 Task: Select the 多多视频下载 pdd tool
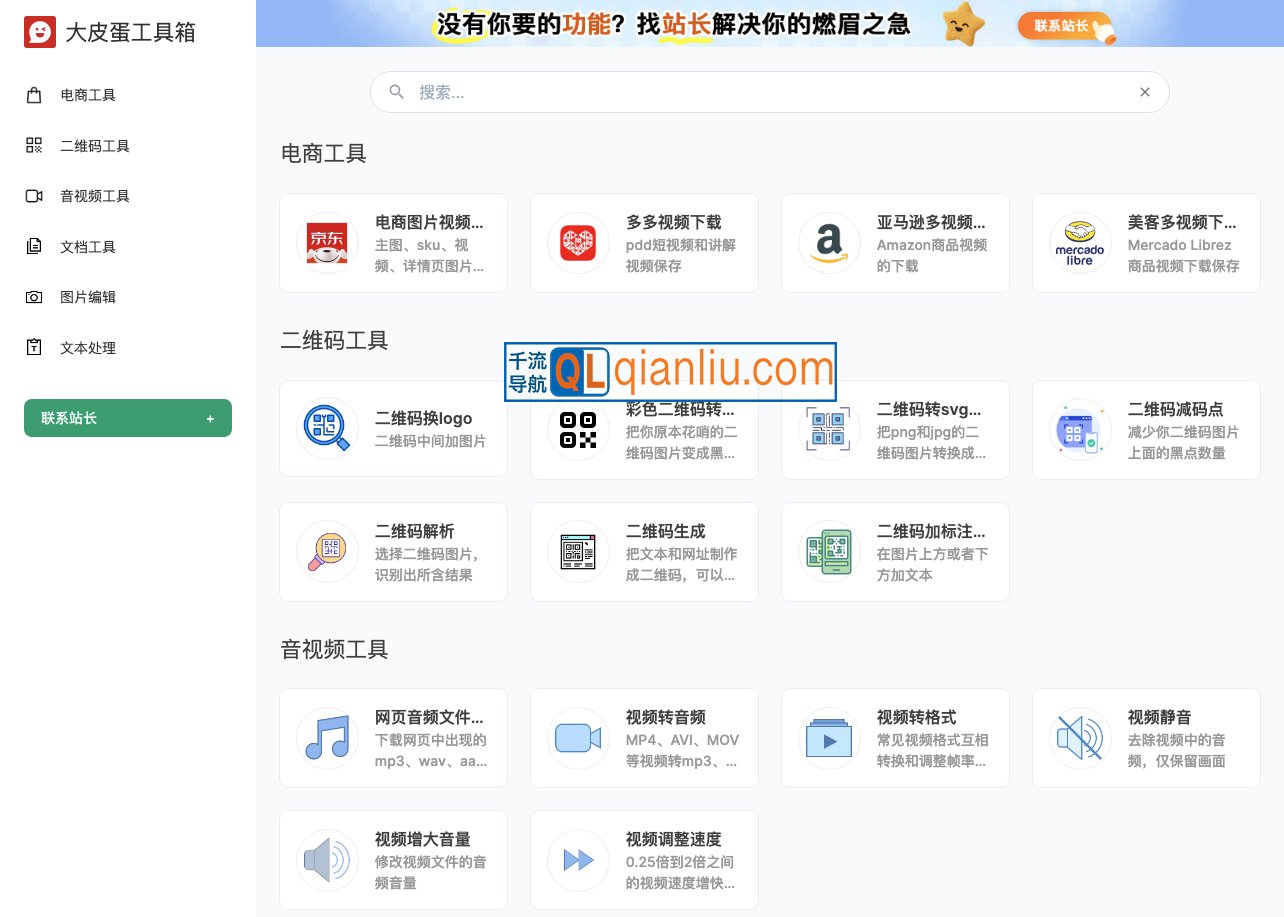point(643,243)
